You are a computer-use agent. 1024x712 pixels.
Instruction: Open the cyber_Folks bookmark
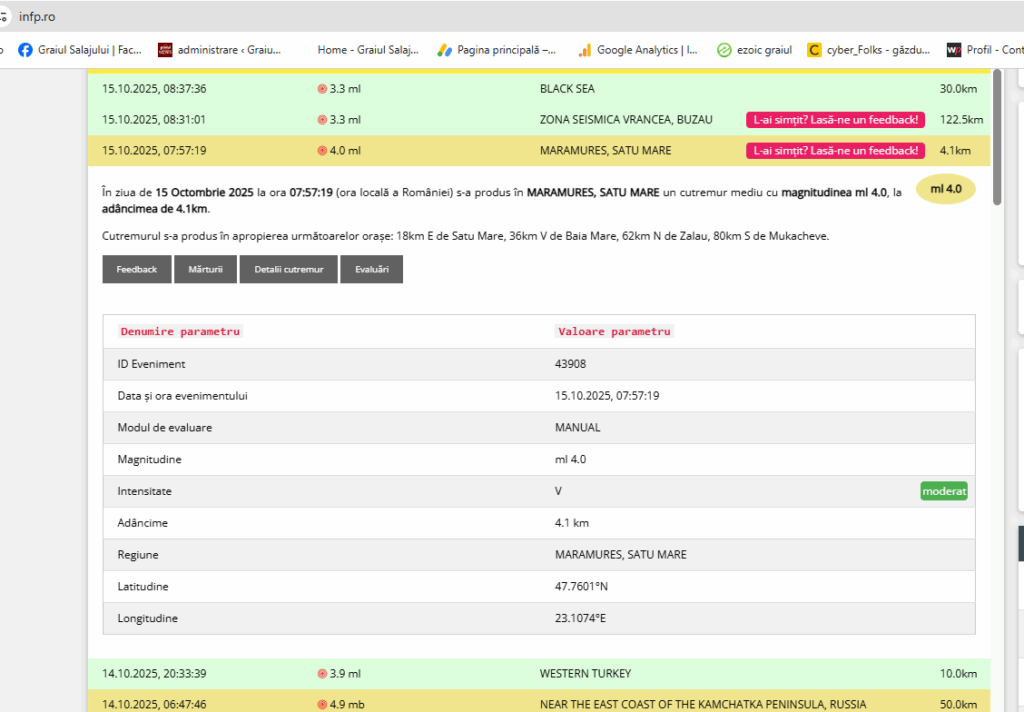868,49
